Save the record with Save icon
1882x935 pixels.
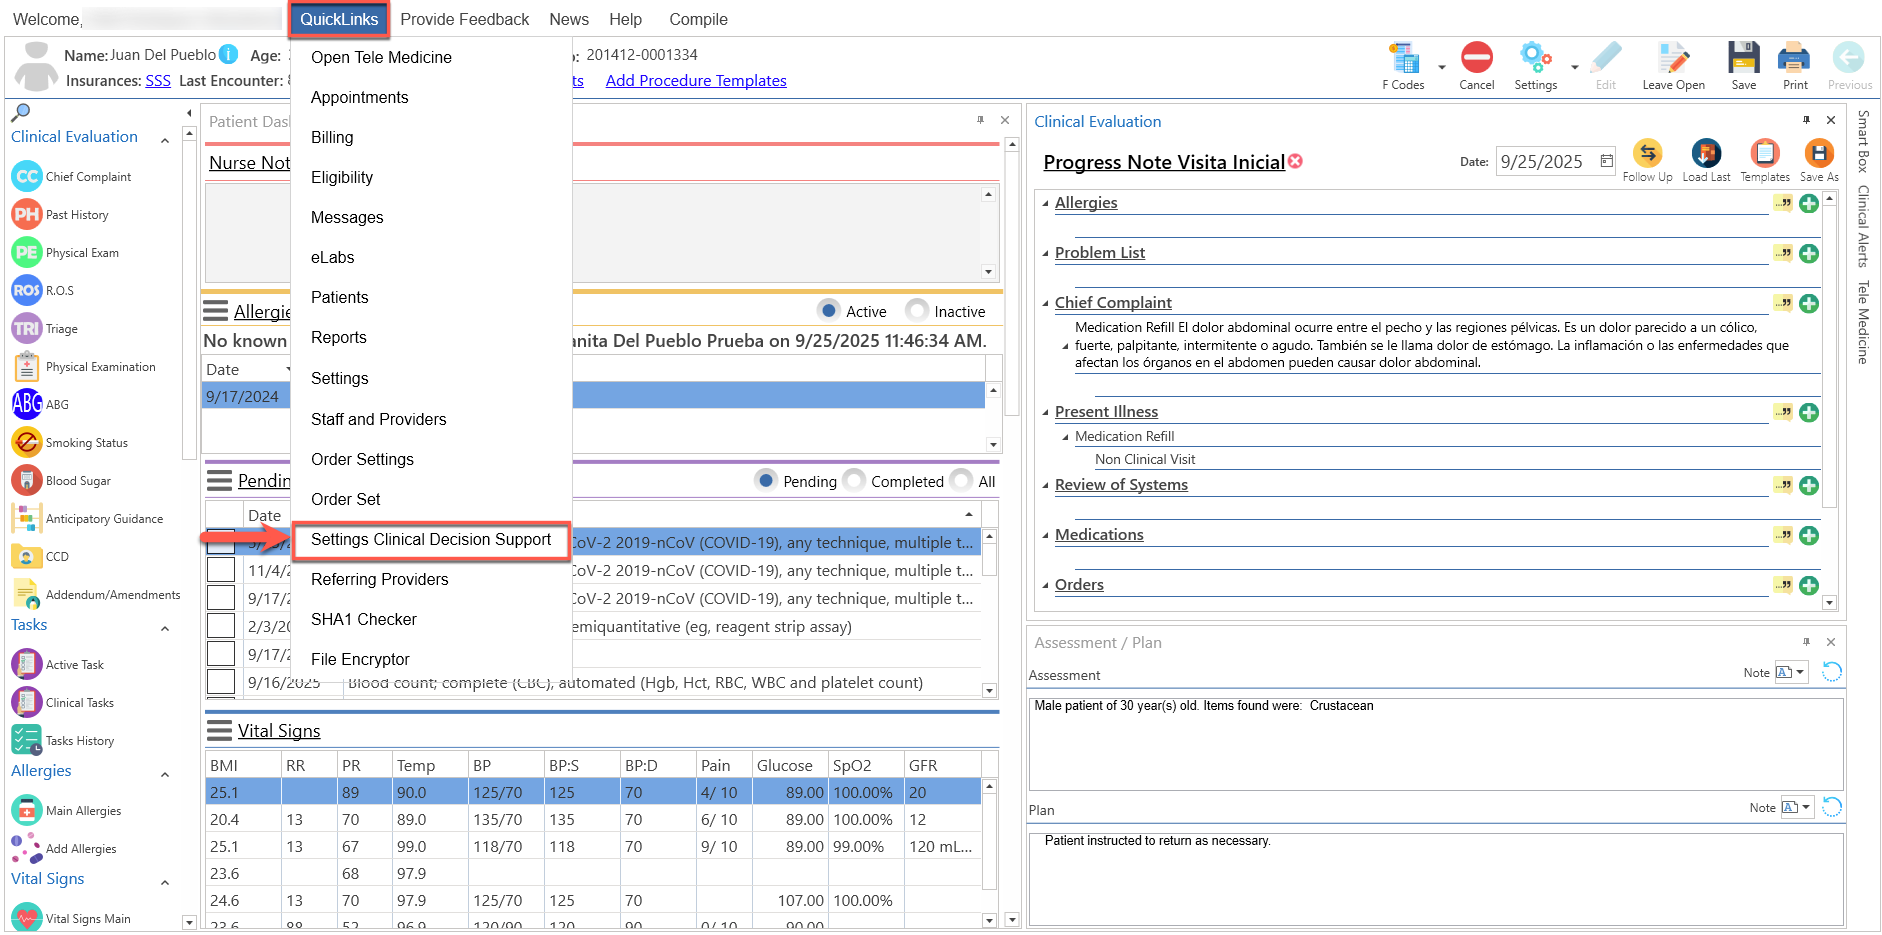(x=1743, y=58)
